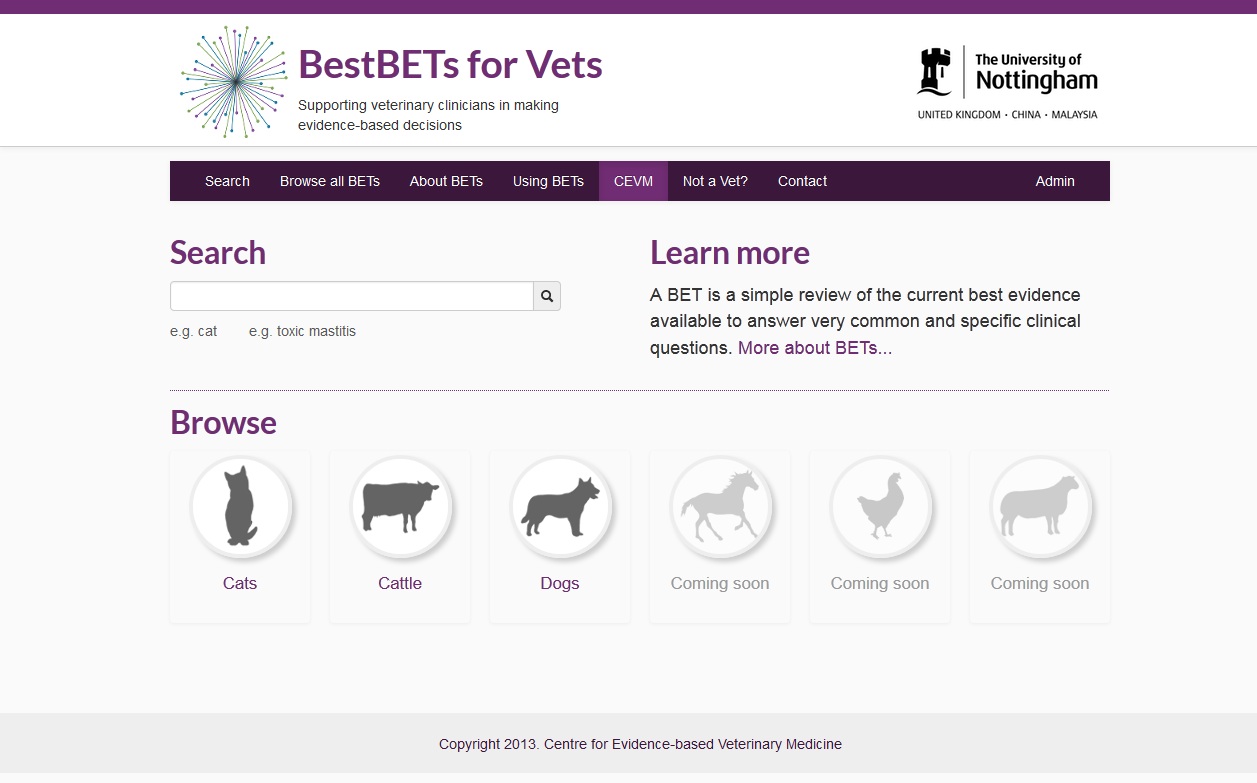Select the cattle silhouette icon

point(400,506)
